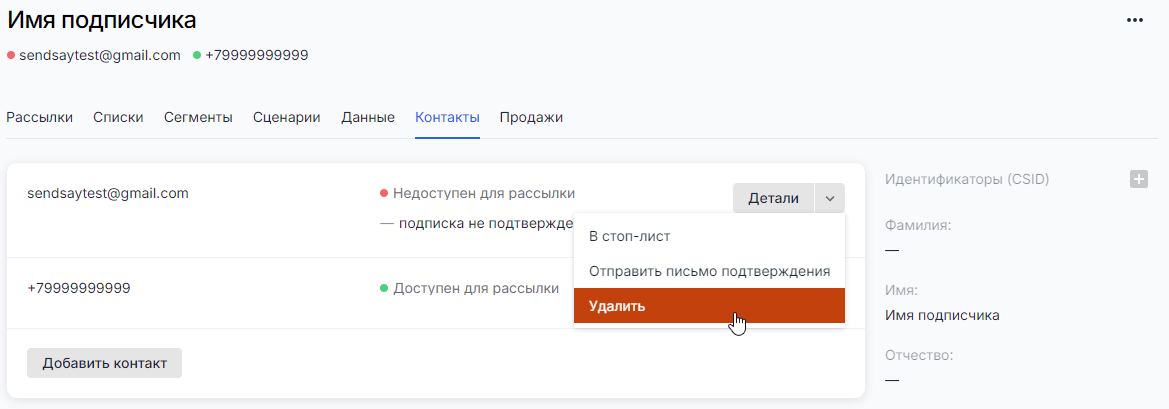Click the red status dot beside header email

coord(11,55)
